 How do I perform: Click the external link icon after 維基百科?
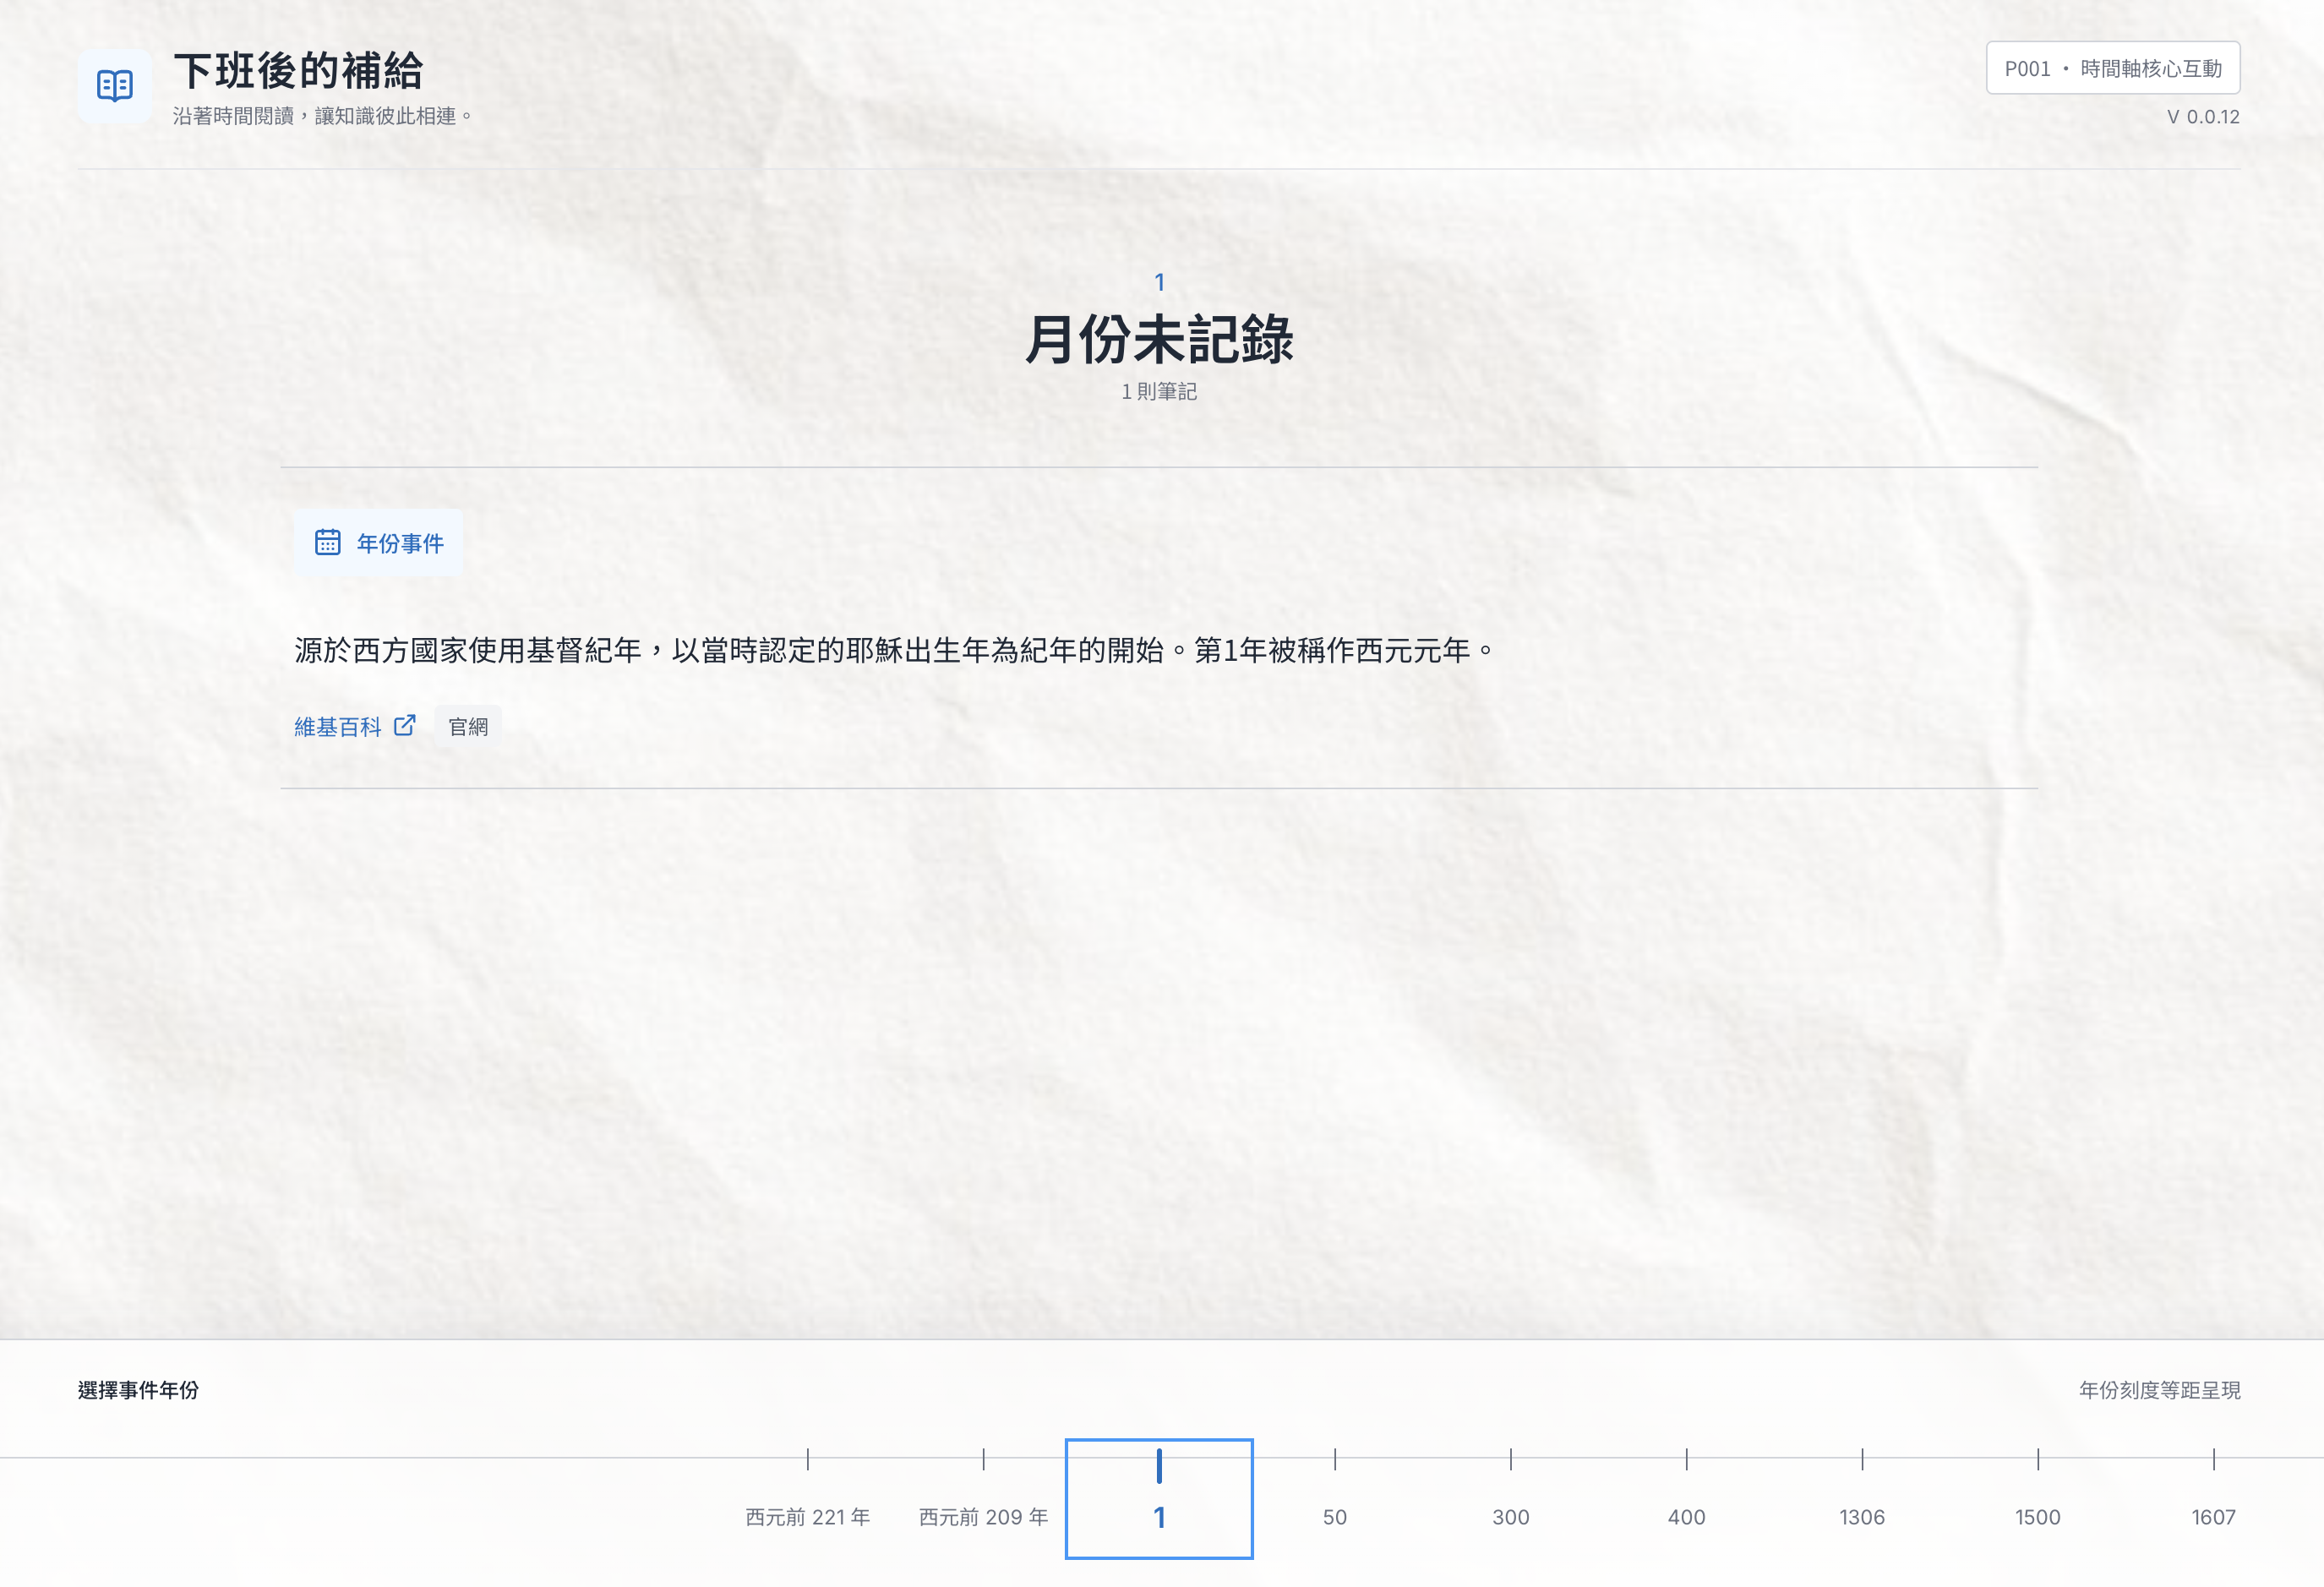click(404, 726)
